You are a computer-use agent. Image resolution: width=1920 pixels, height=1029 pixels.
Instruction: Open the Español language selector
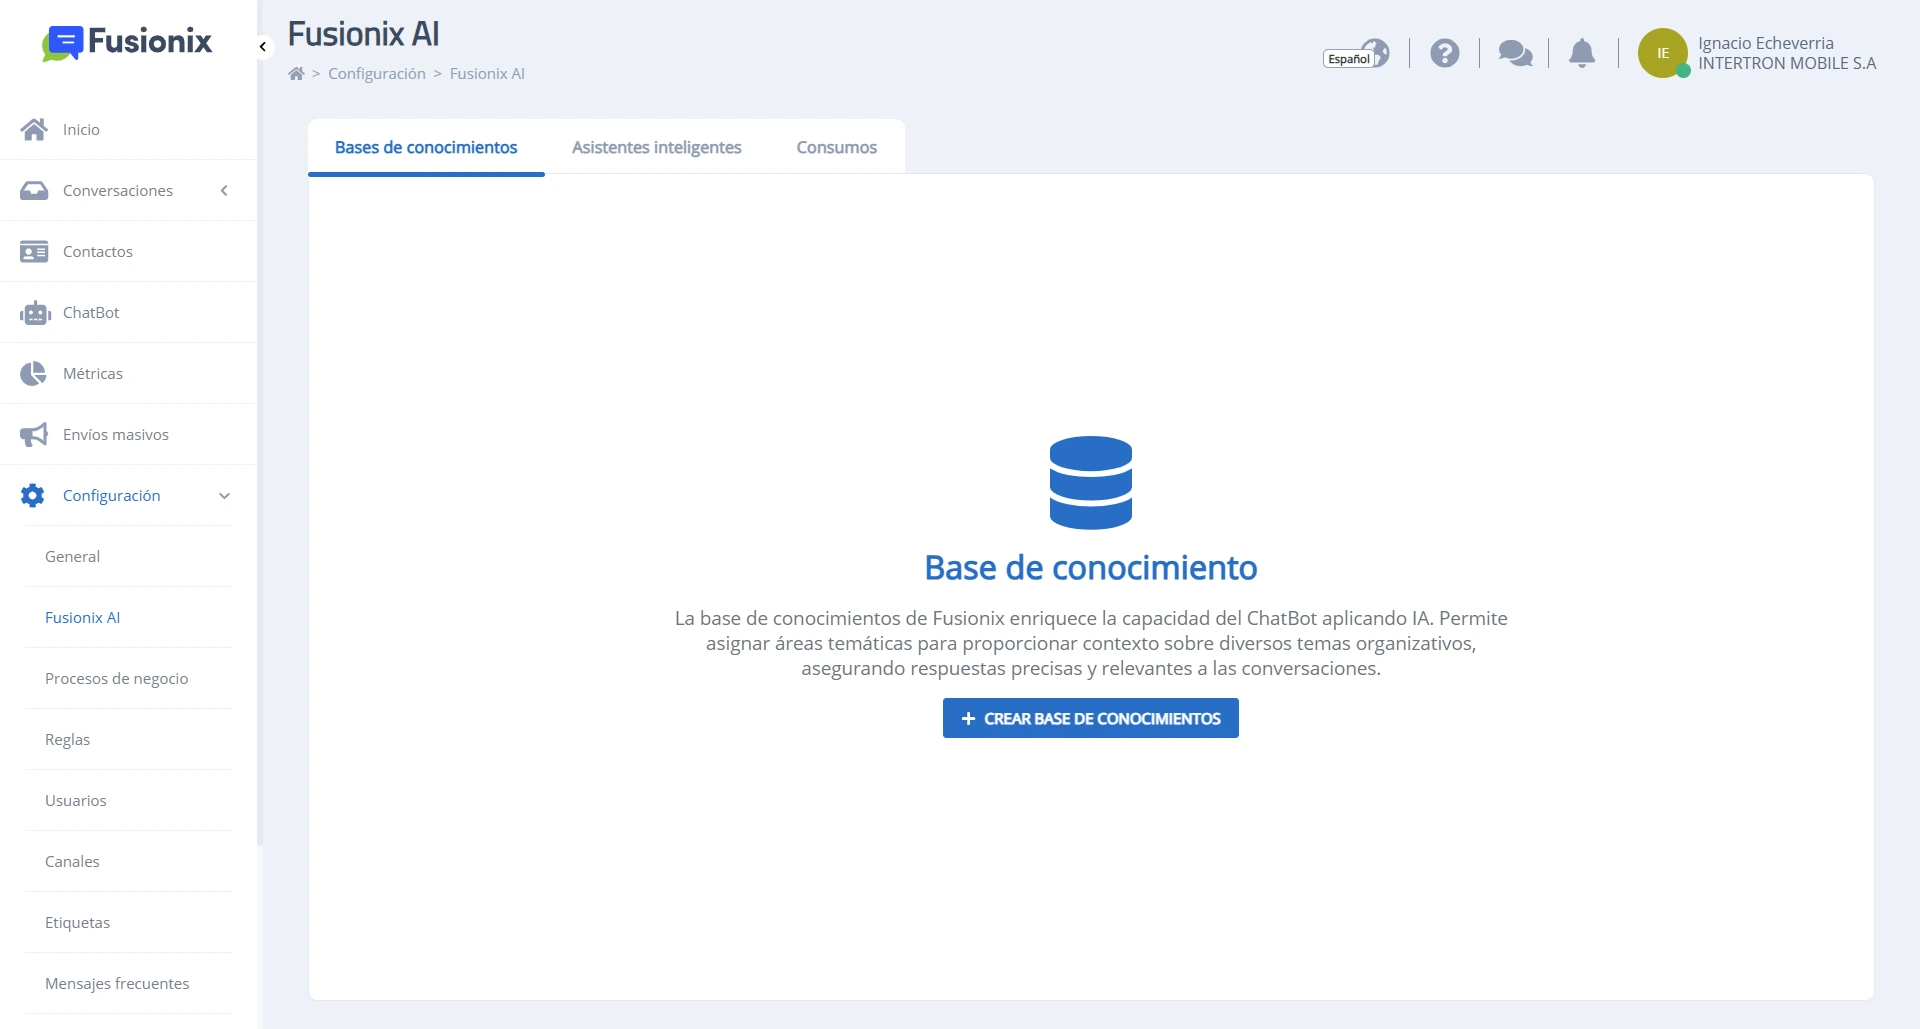point(1357,54)
